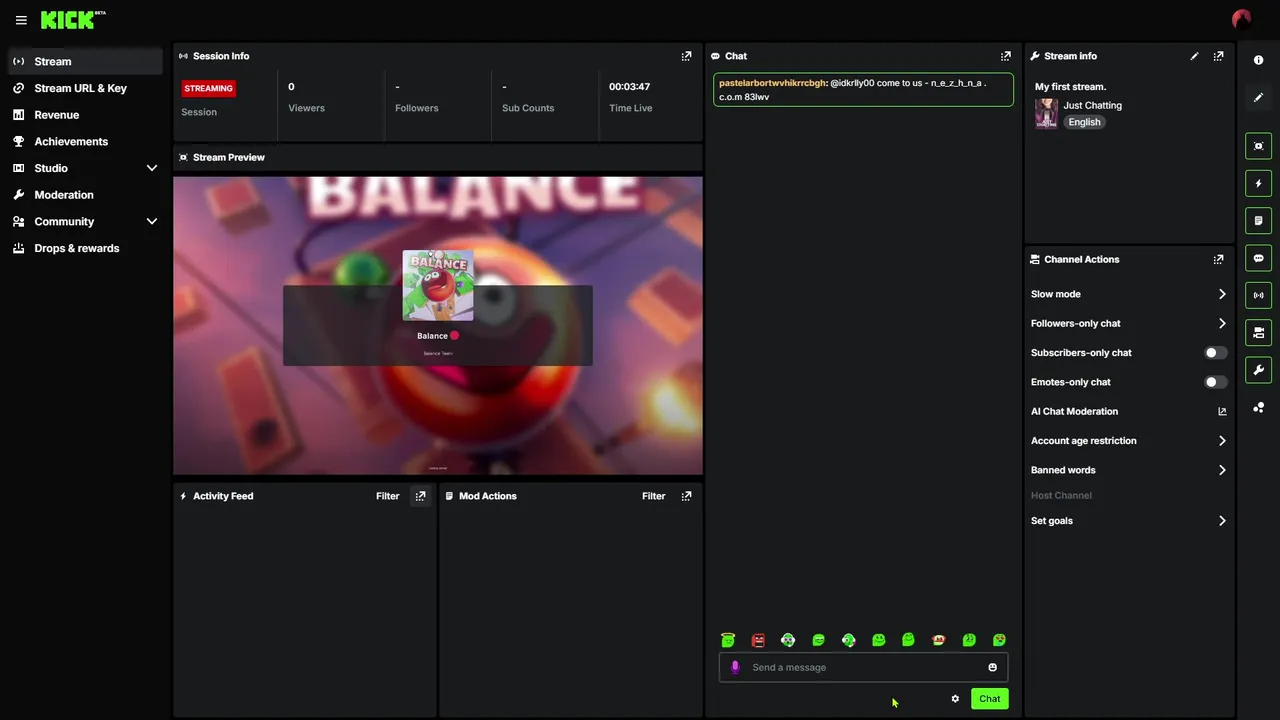
Task: Open Filter for Activity Feed
Action: (x=387, y=496)
